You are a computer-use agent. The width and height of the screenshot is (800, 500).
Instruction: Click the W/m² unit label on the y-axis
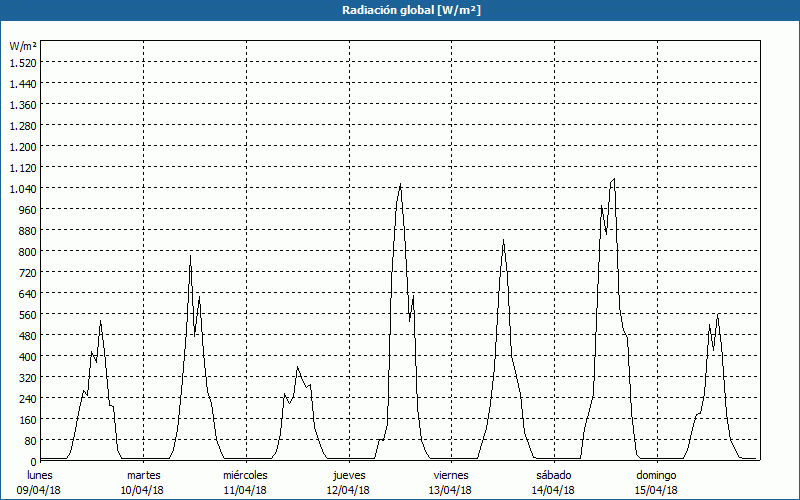(x=23, y=46)
